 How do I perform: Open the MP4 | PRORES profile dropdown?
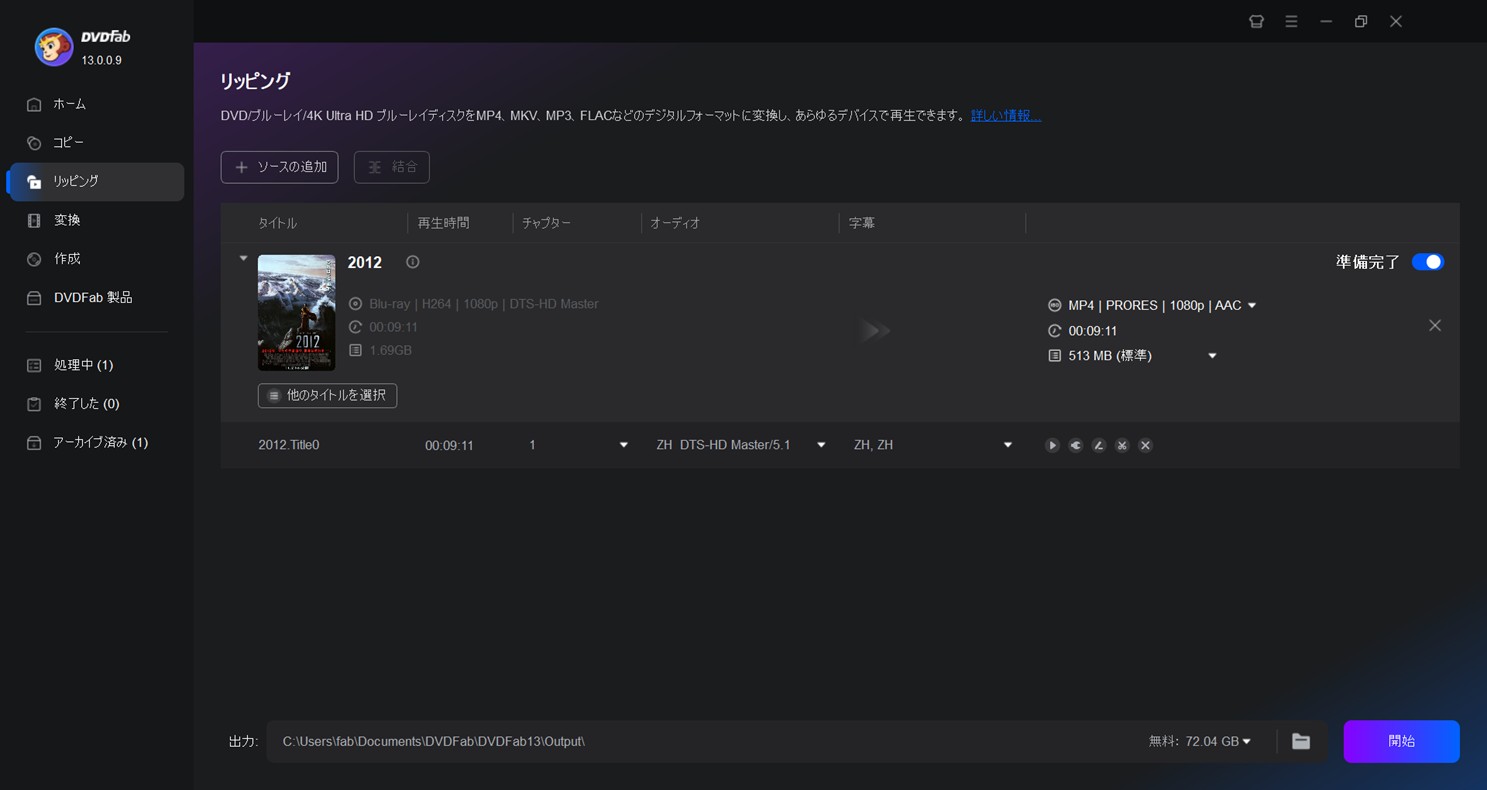point(1252,306)
